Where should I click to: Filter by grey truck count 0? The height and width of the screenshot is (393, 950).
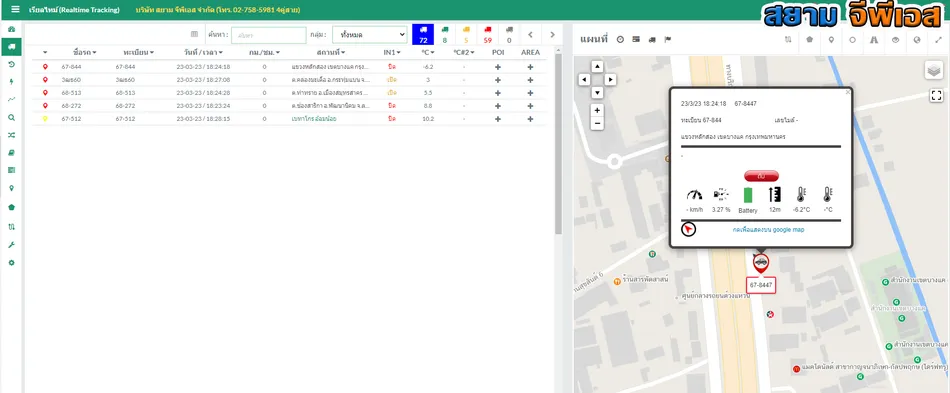point(509,35)
